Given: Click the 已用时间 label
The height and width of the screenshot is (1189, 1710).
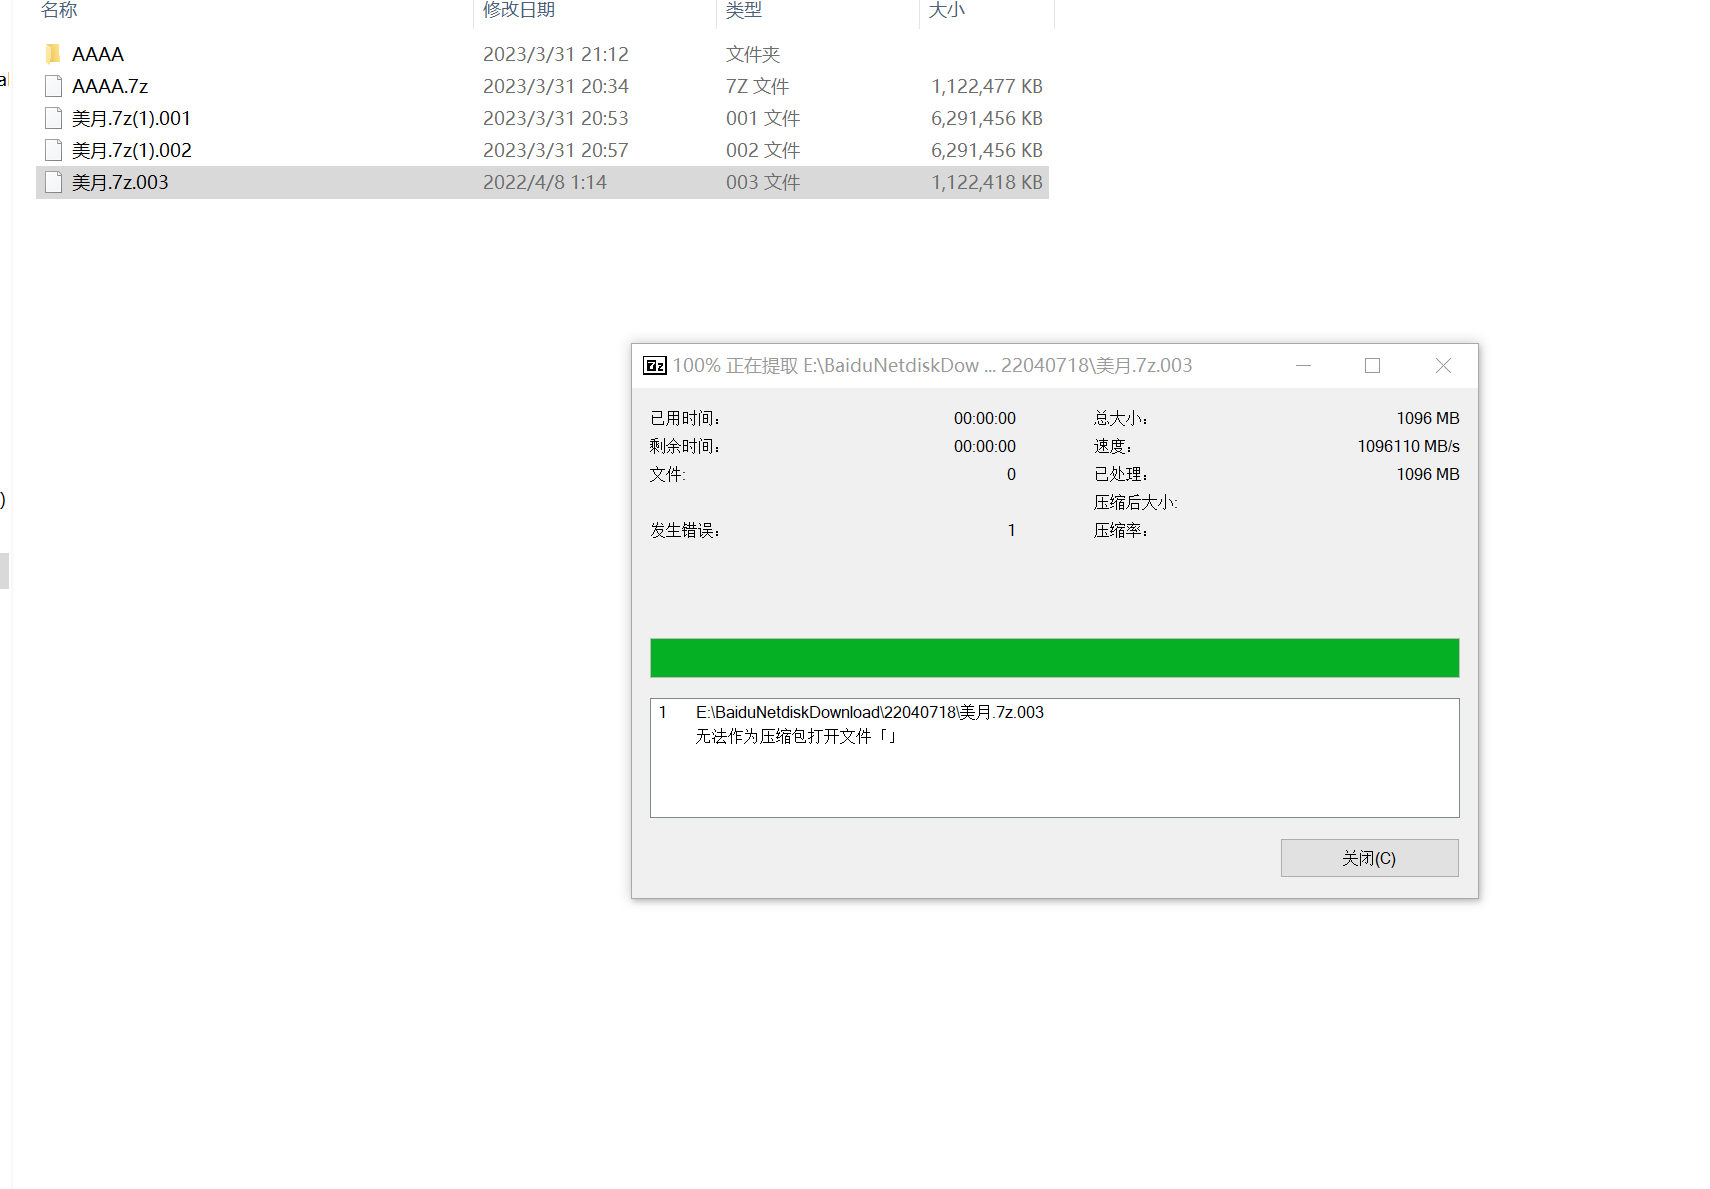Looking at the screenshot, I should (685, 418).
